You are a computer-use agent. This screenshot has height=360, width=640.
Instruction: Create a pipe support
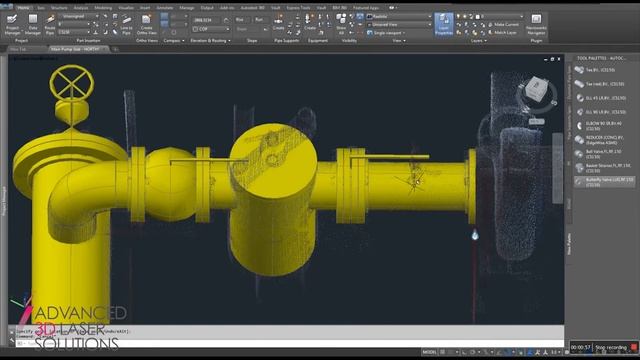point(278,22)
